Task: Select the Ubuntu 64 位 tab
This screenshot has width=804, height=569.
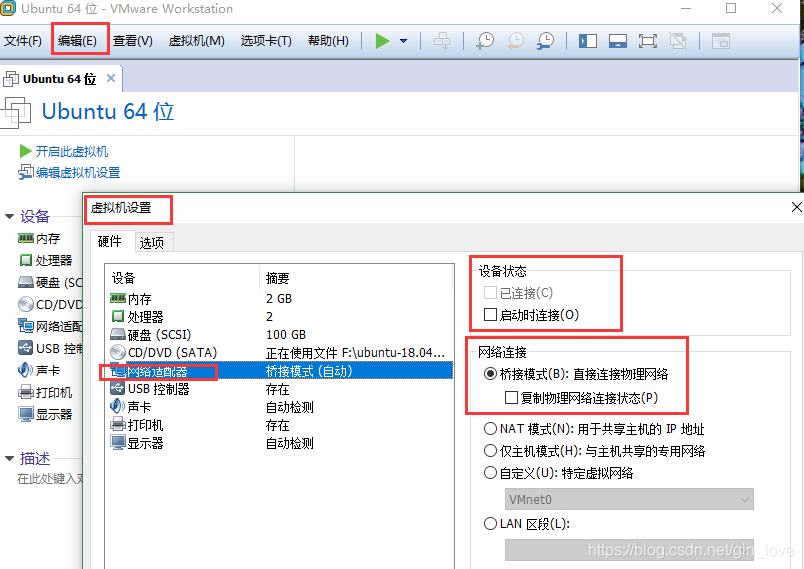Action: [59, 79]
